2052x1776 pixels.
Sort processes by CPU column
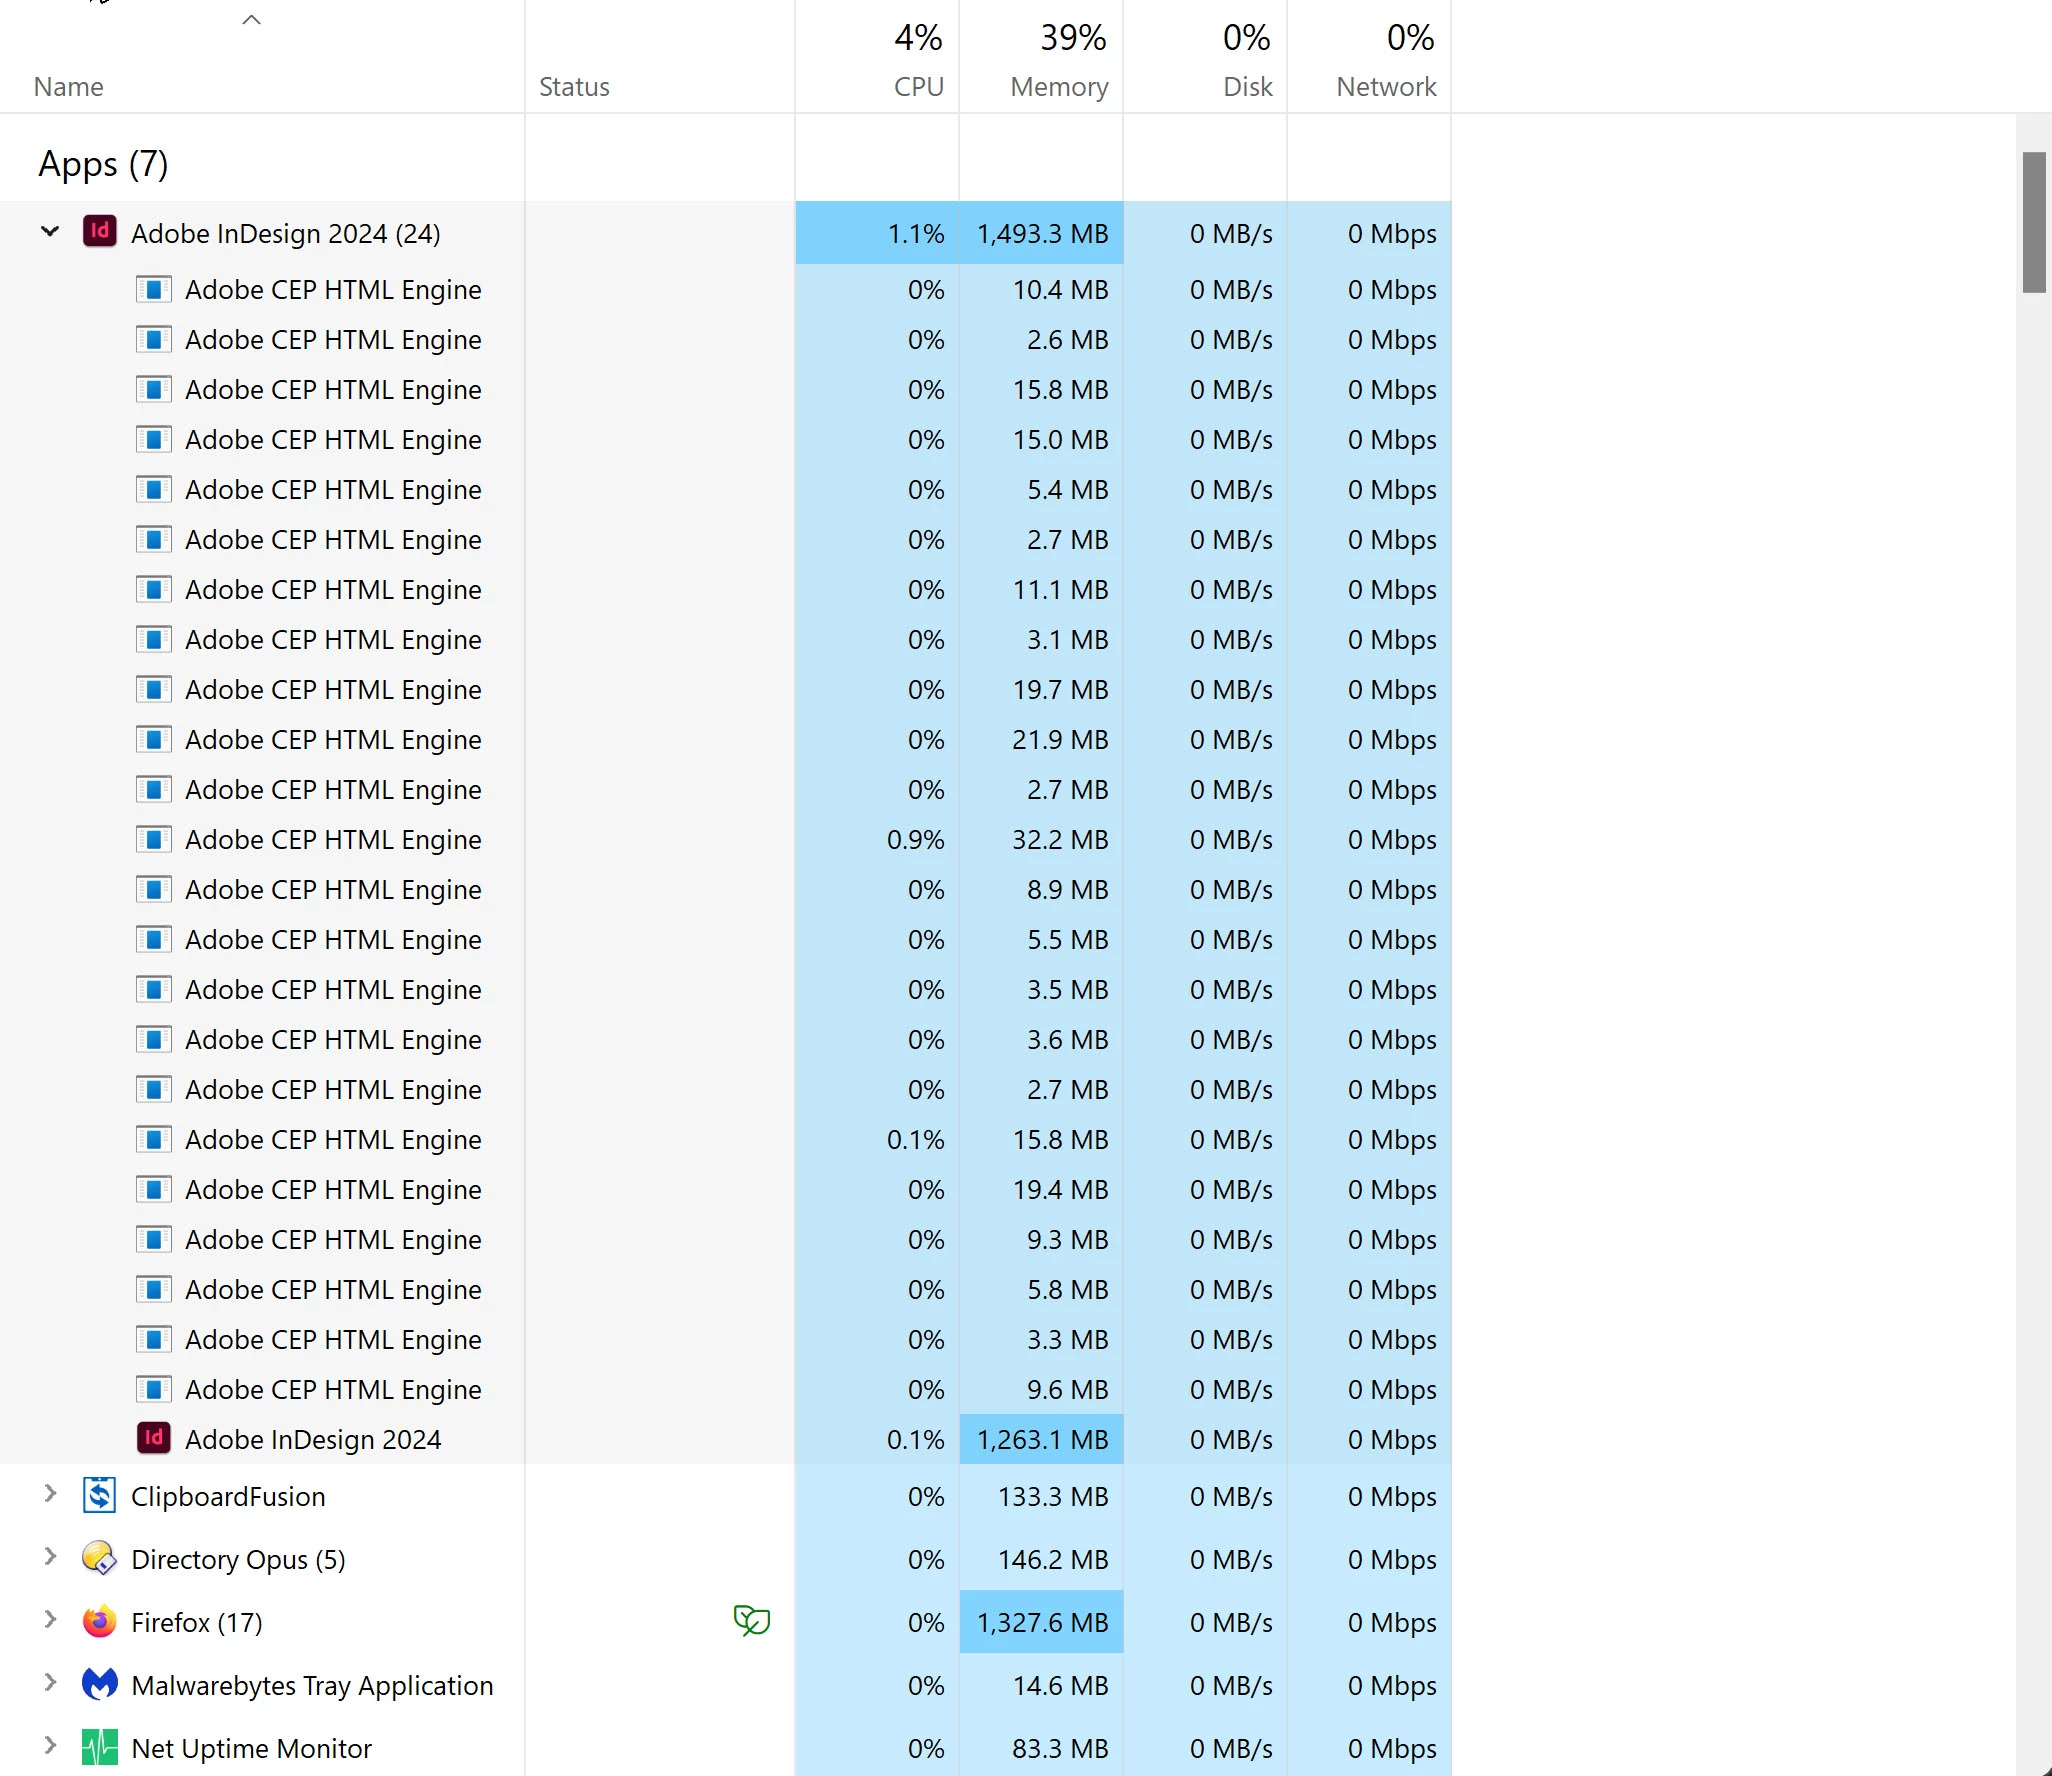point(917,87)
